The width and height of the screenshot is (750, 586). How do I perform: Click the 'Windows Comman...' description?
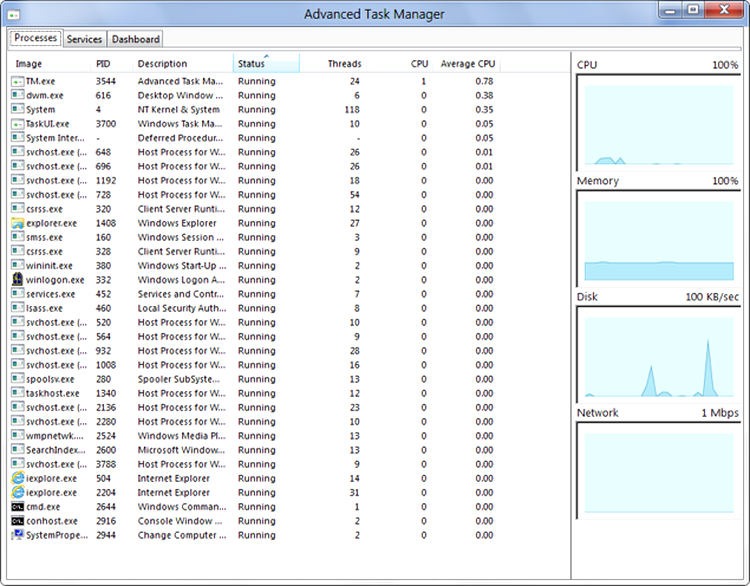click(x=182, y=507)
